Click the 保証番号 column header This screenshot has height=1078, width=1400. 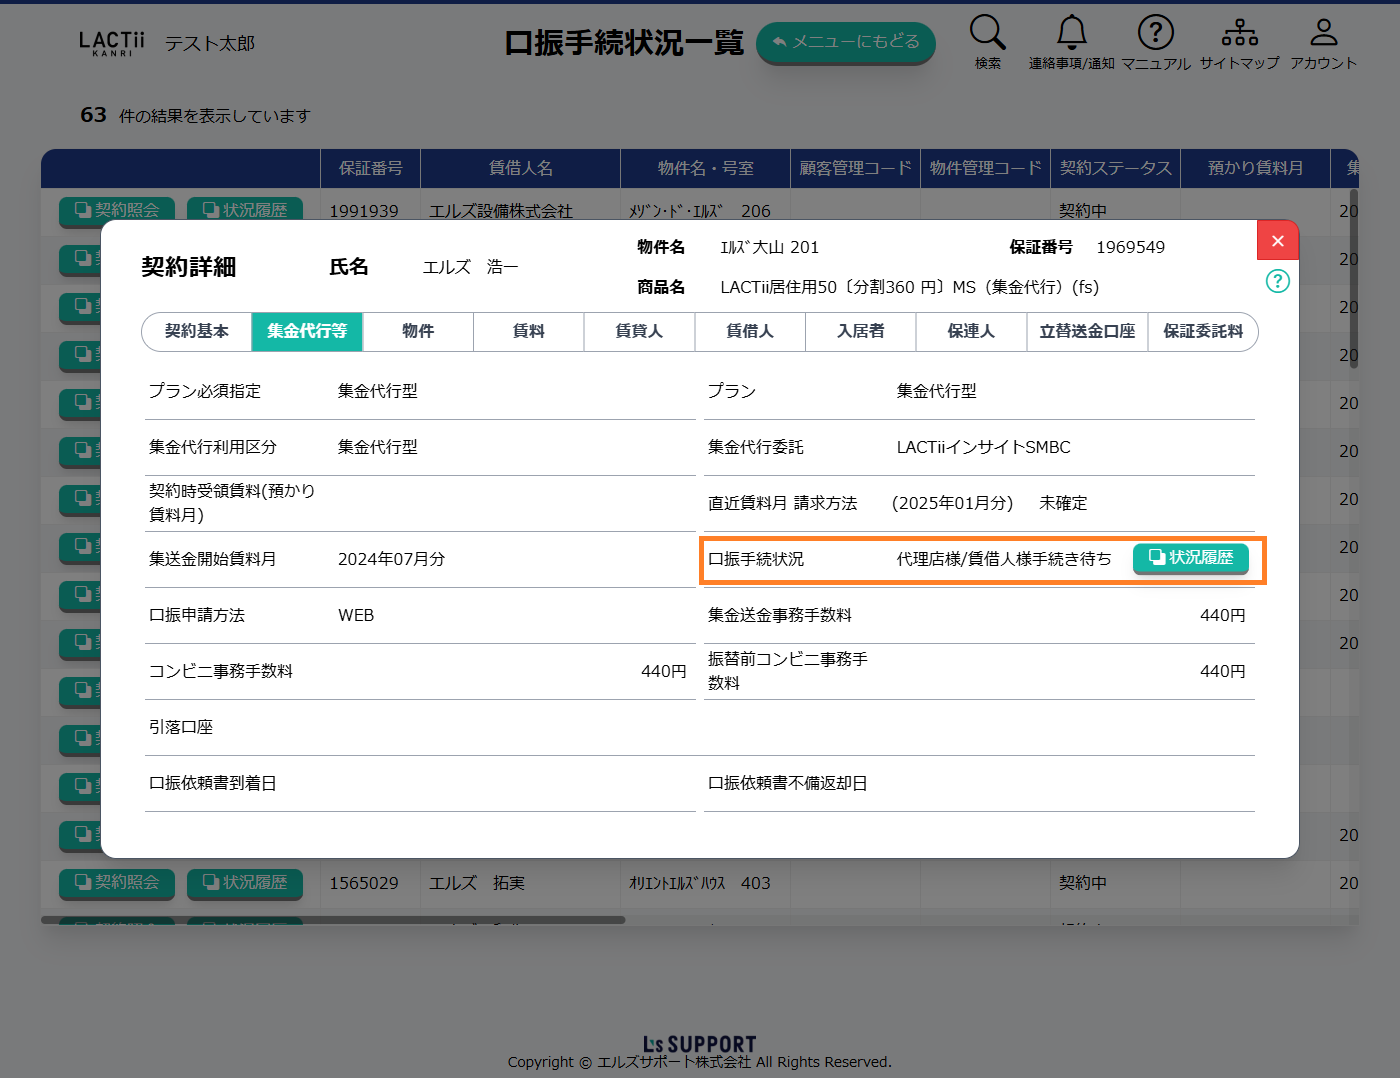point(370,168)
